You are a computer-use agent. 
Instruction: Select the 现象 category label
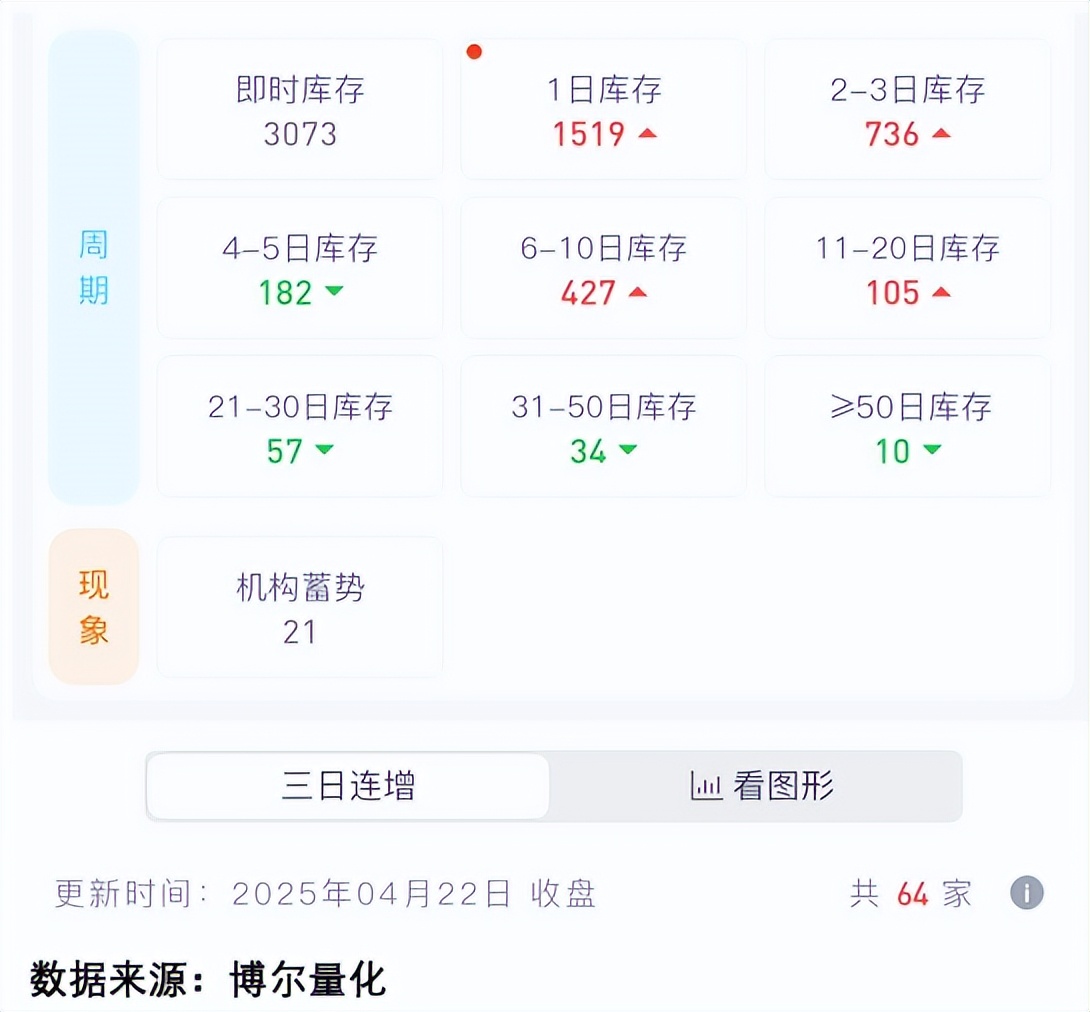tap(93, 607)
